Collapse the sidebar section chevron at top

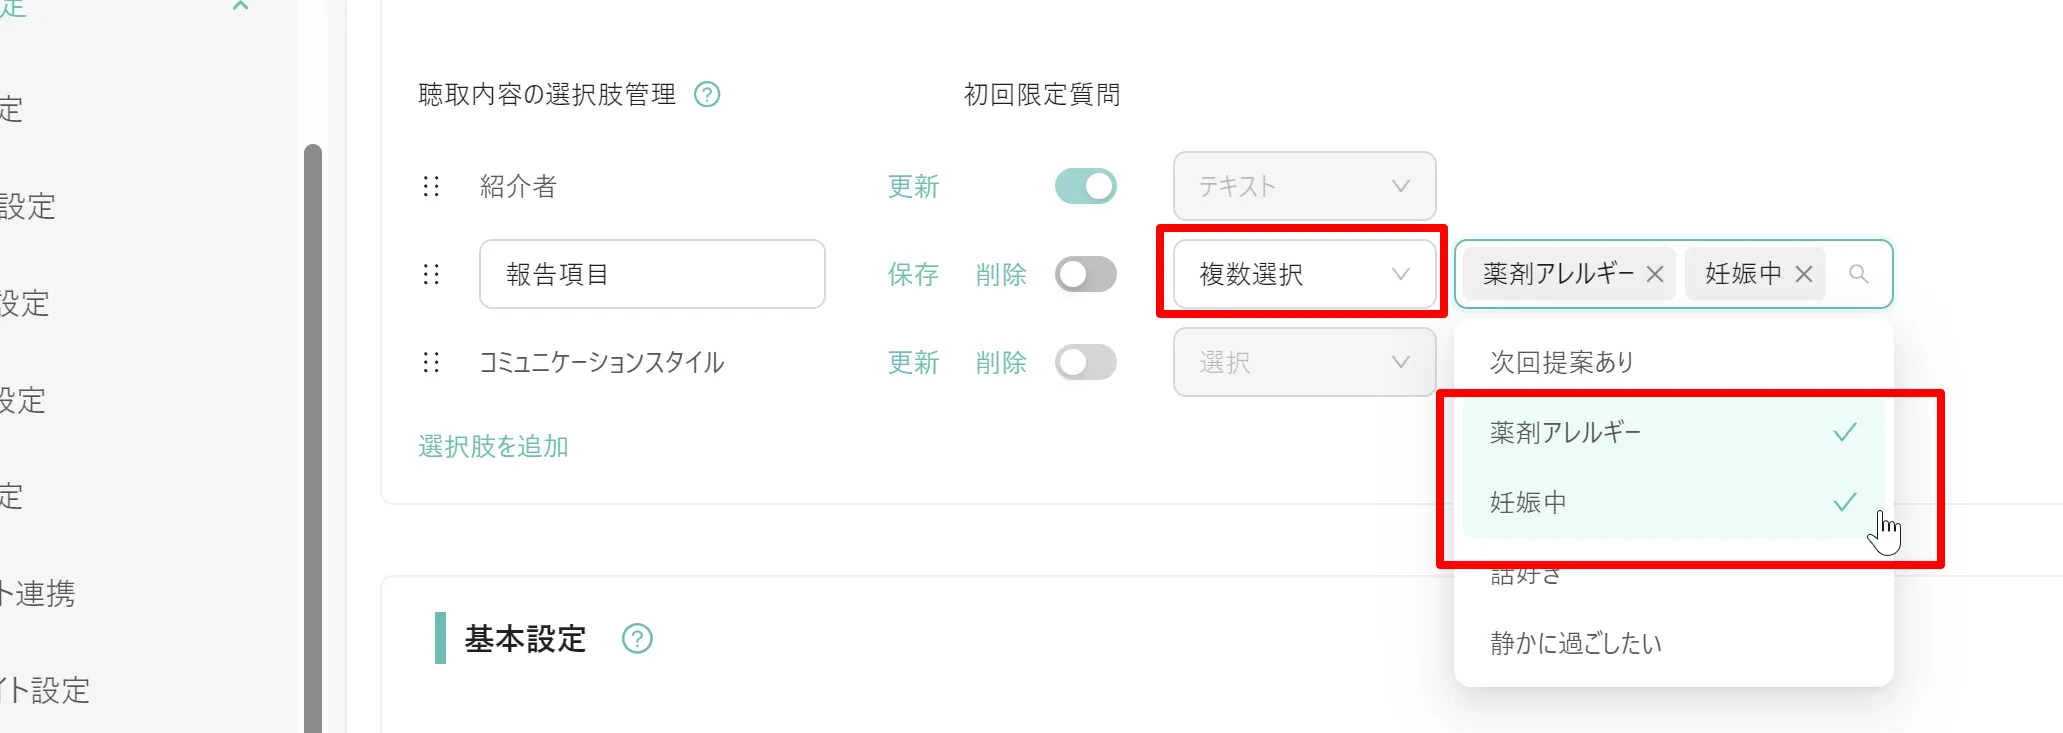pyautogui.click(x=240, y=6)
